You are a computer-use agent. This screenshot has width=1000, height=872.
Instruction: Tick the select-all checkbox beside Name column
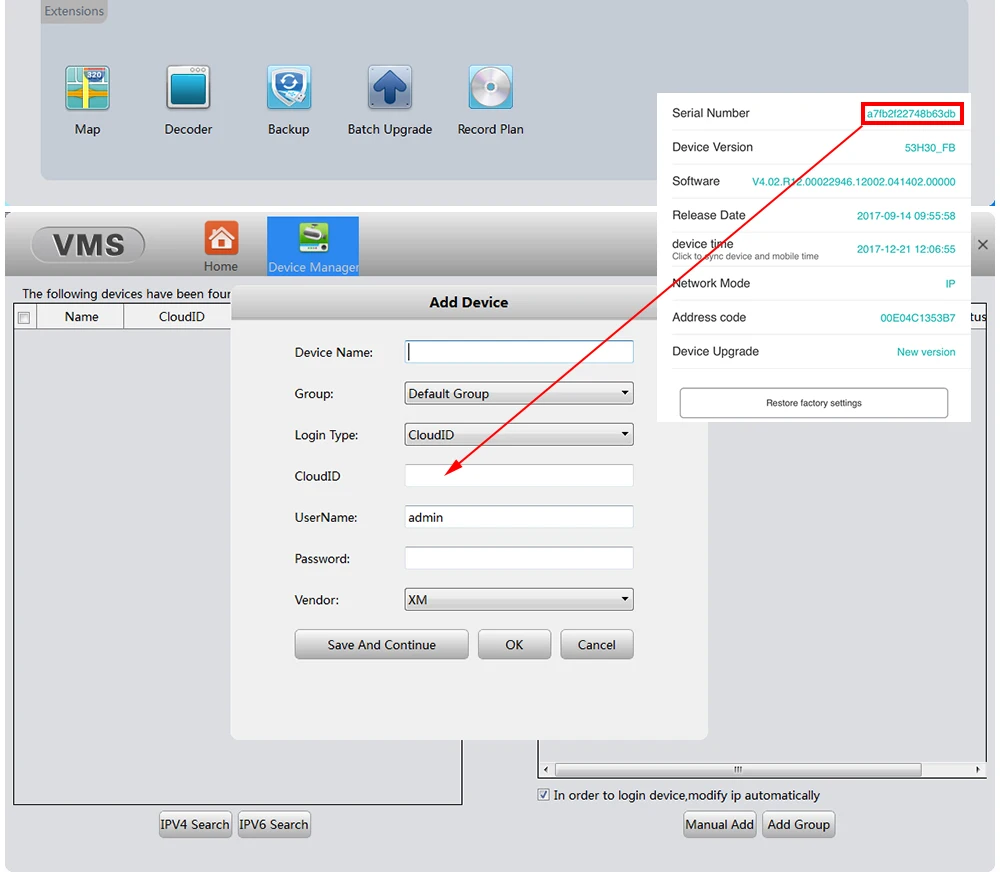(24, 318)
